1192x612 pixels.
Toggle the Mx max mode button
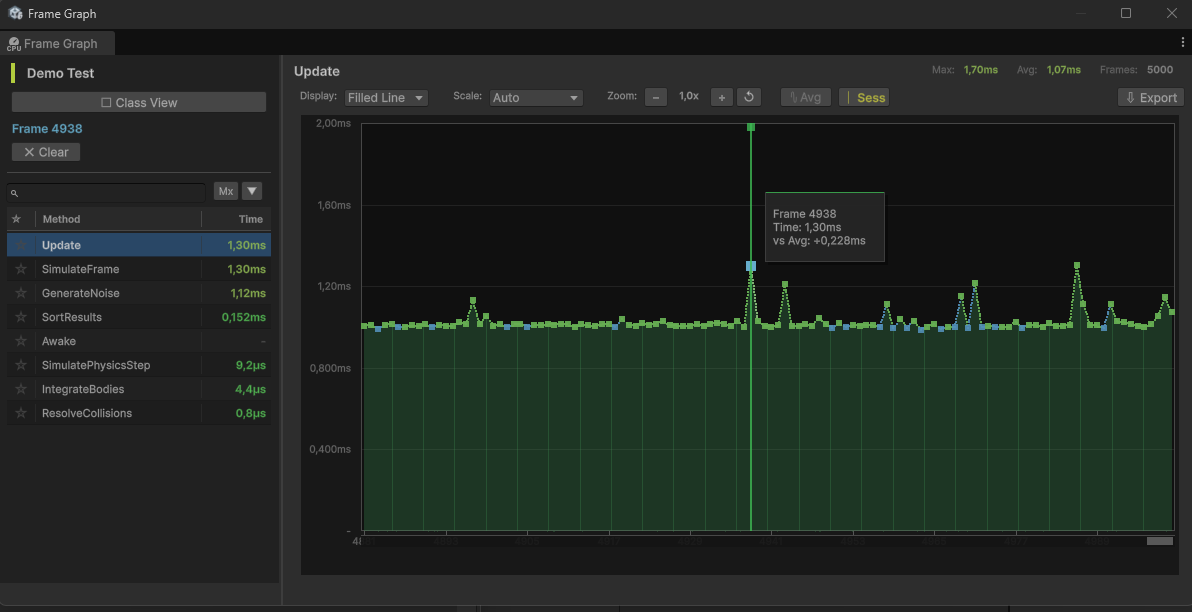pyautogui.click(x=226, y=191)
